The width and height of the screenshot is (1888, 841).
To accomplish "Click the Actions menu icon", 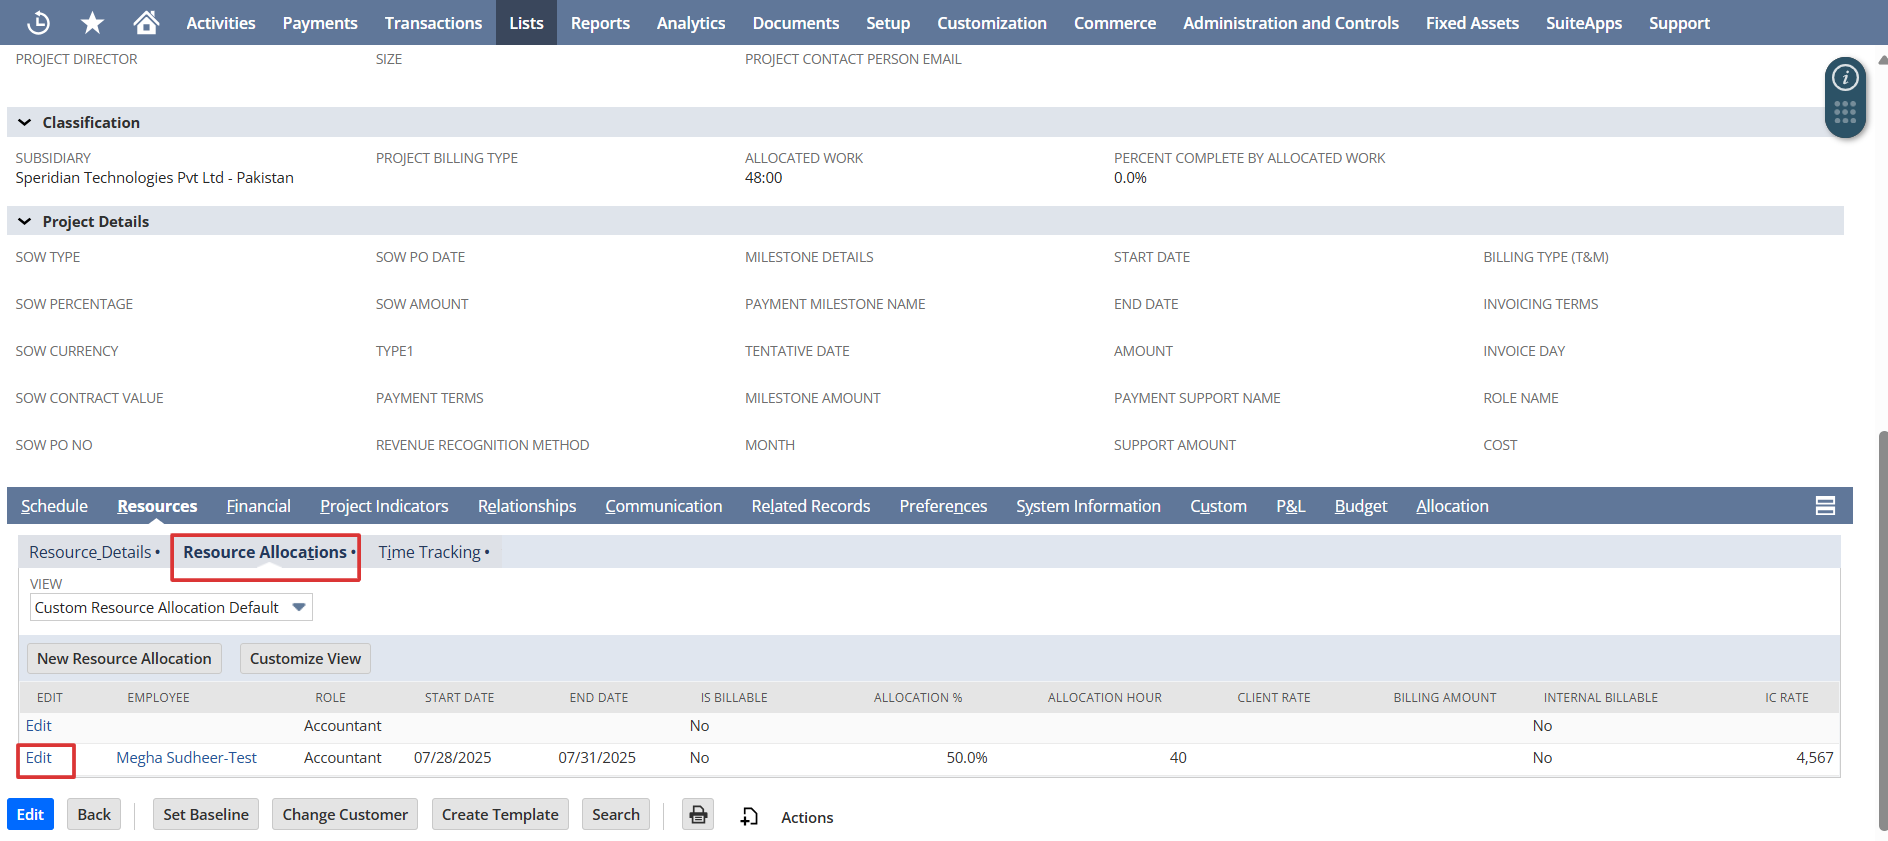I will pyautogui.click(x=750, y=817).
